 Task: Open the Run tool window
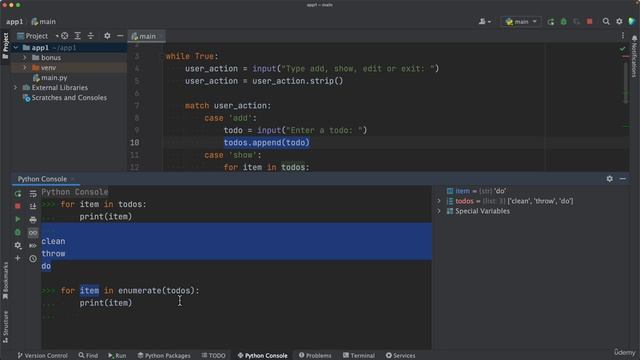click(x=117, y=356)
